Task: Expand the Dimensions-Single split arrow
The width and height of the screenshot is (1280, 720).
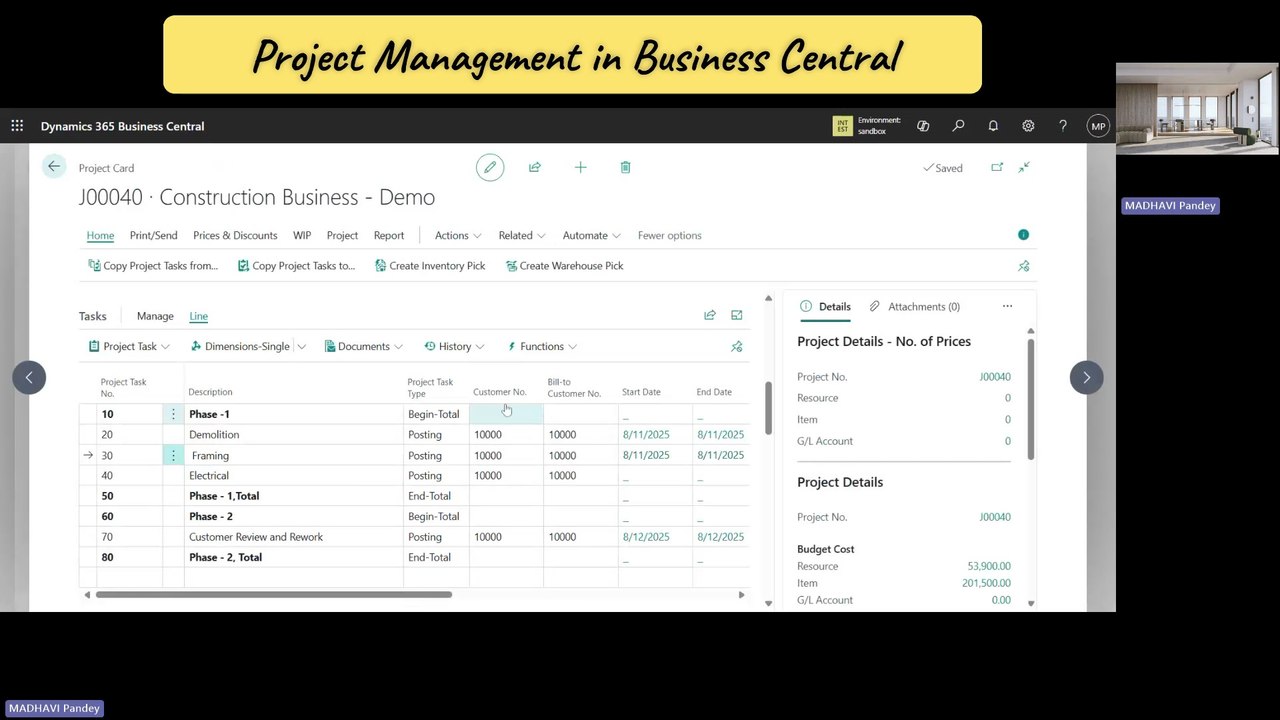Action: 301,346
